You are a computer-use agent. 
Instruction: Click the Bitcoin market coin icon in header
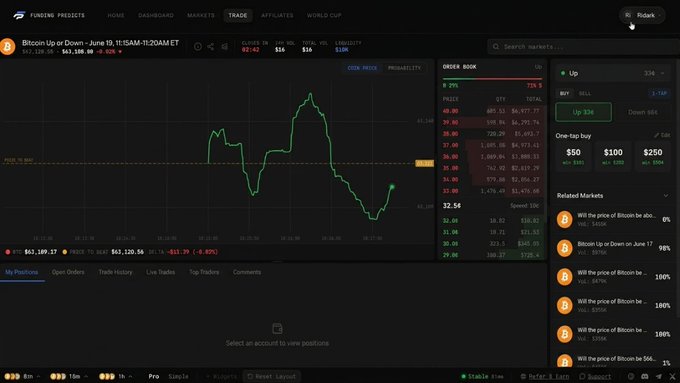[7, 47]
